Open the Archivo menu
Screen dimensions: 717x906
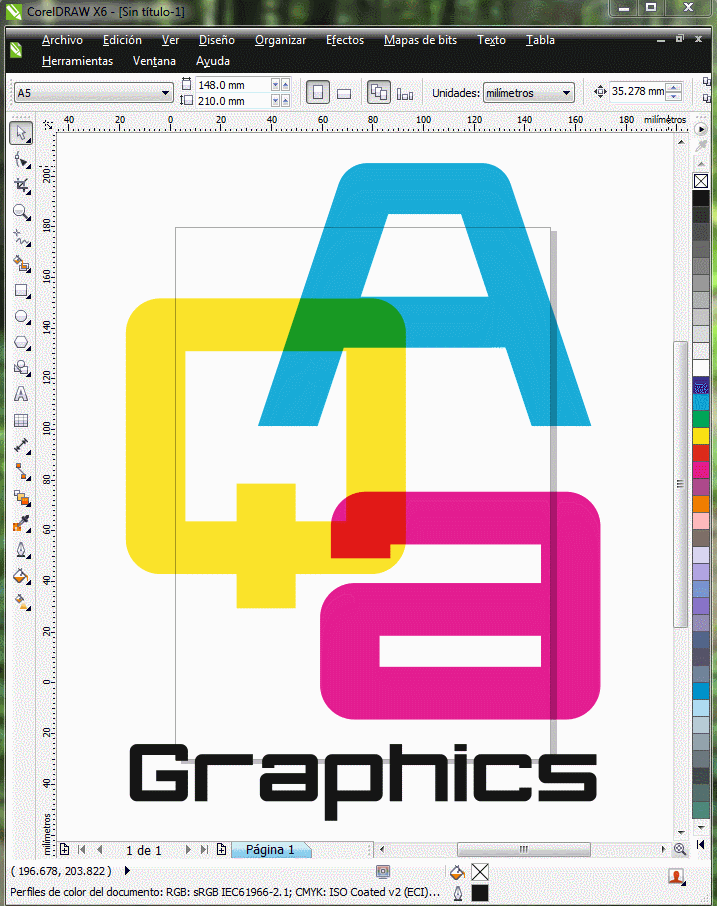(x=62, y=40)
